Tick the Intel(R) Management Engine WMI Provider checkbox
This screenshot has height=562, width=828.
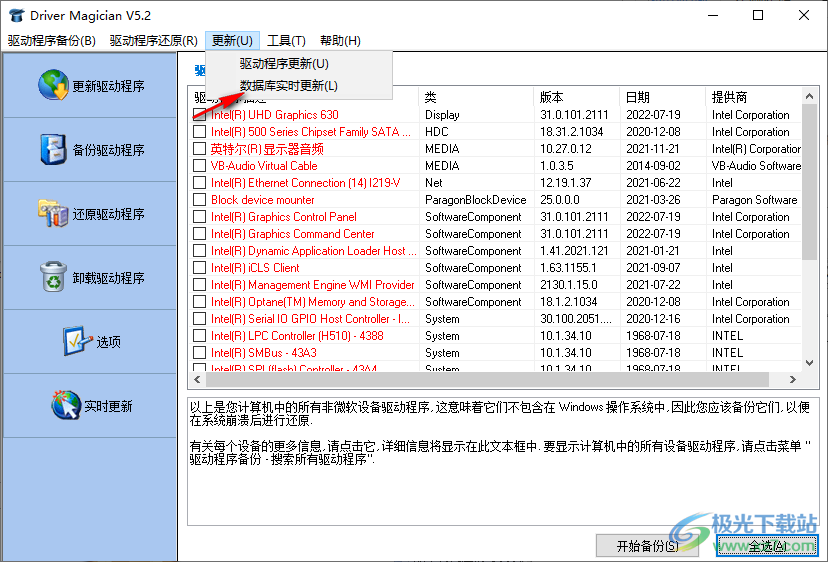tap(200, 285)
